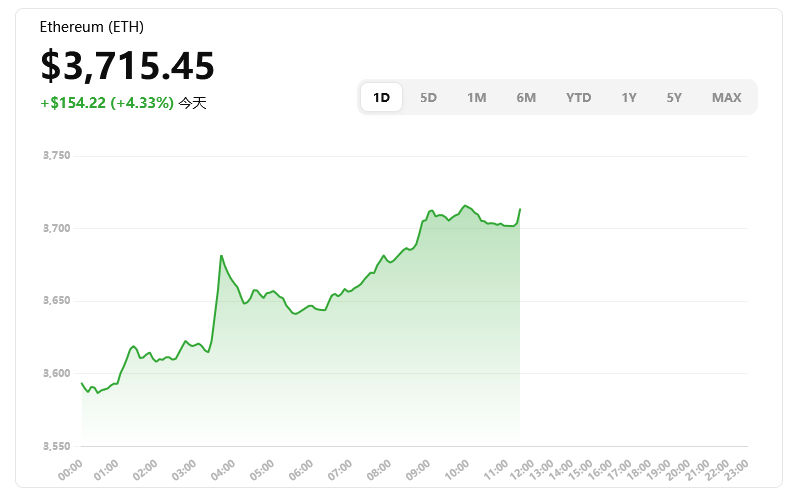Screen dimensions: 791x496
Task: Click the 23:00 time axis label
Action: (x=737, y=468)
